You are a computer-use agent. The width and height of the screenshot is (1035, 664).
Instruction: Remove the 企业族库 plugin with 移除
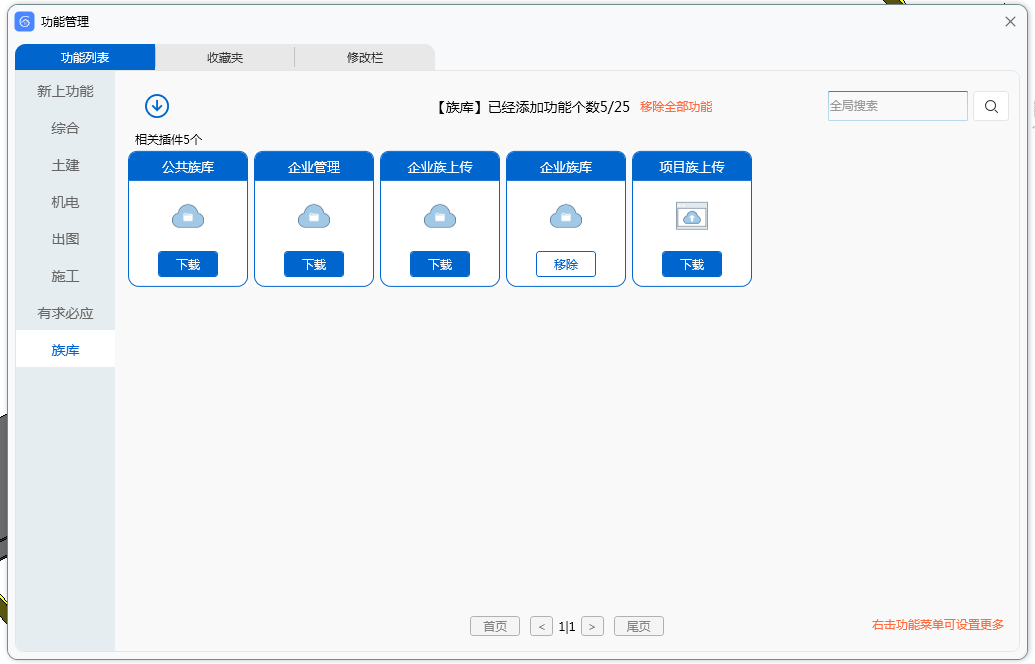click(566, 264)
